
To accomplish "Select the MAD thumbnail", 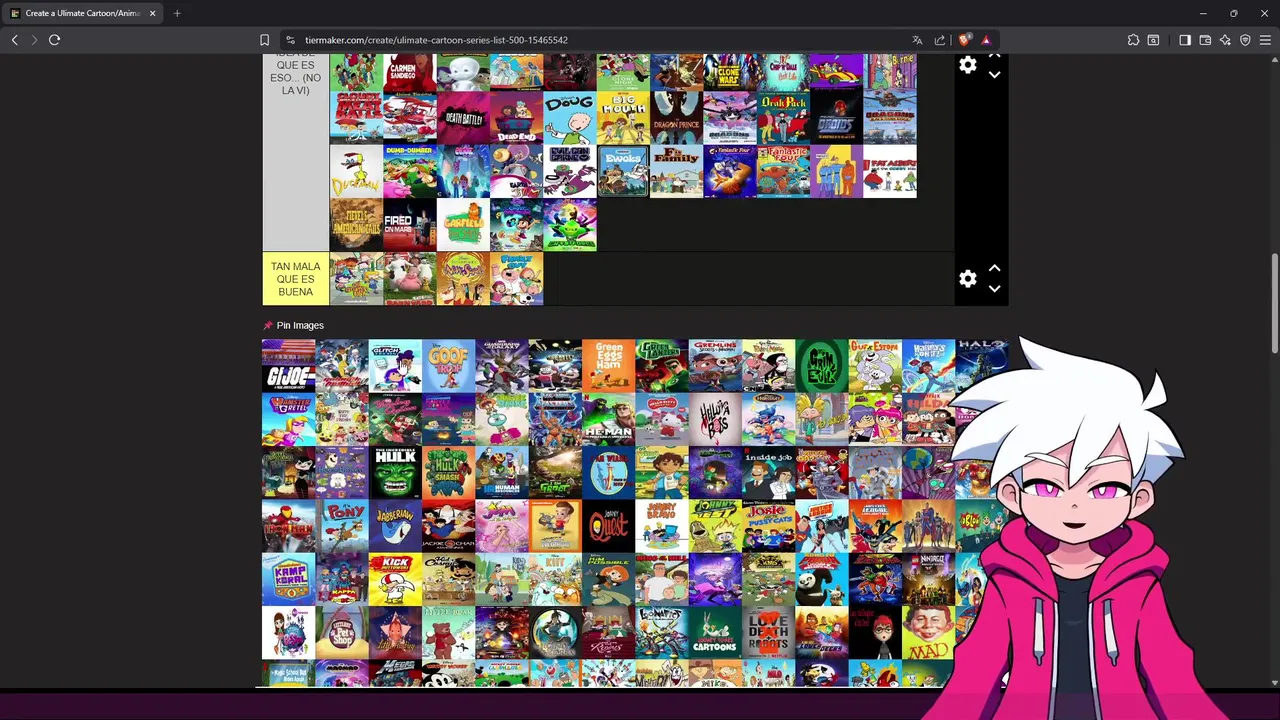I will tap(928, 632).
